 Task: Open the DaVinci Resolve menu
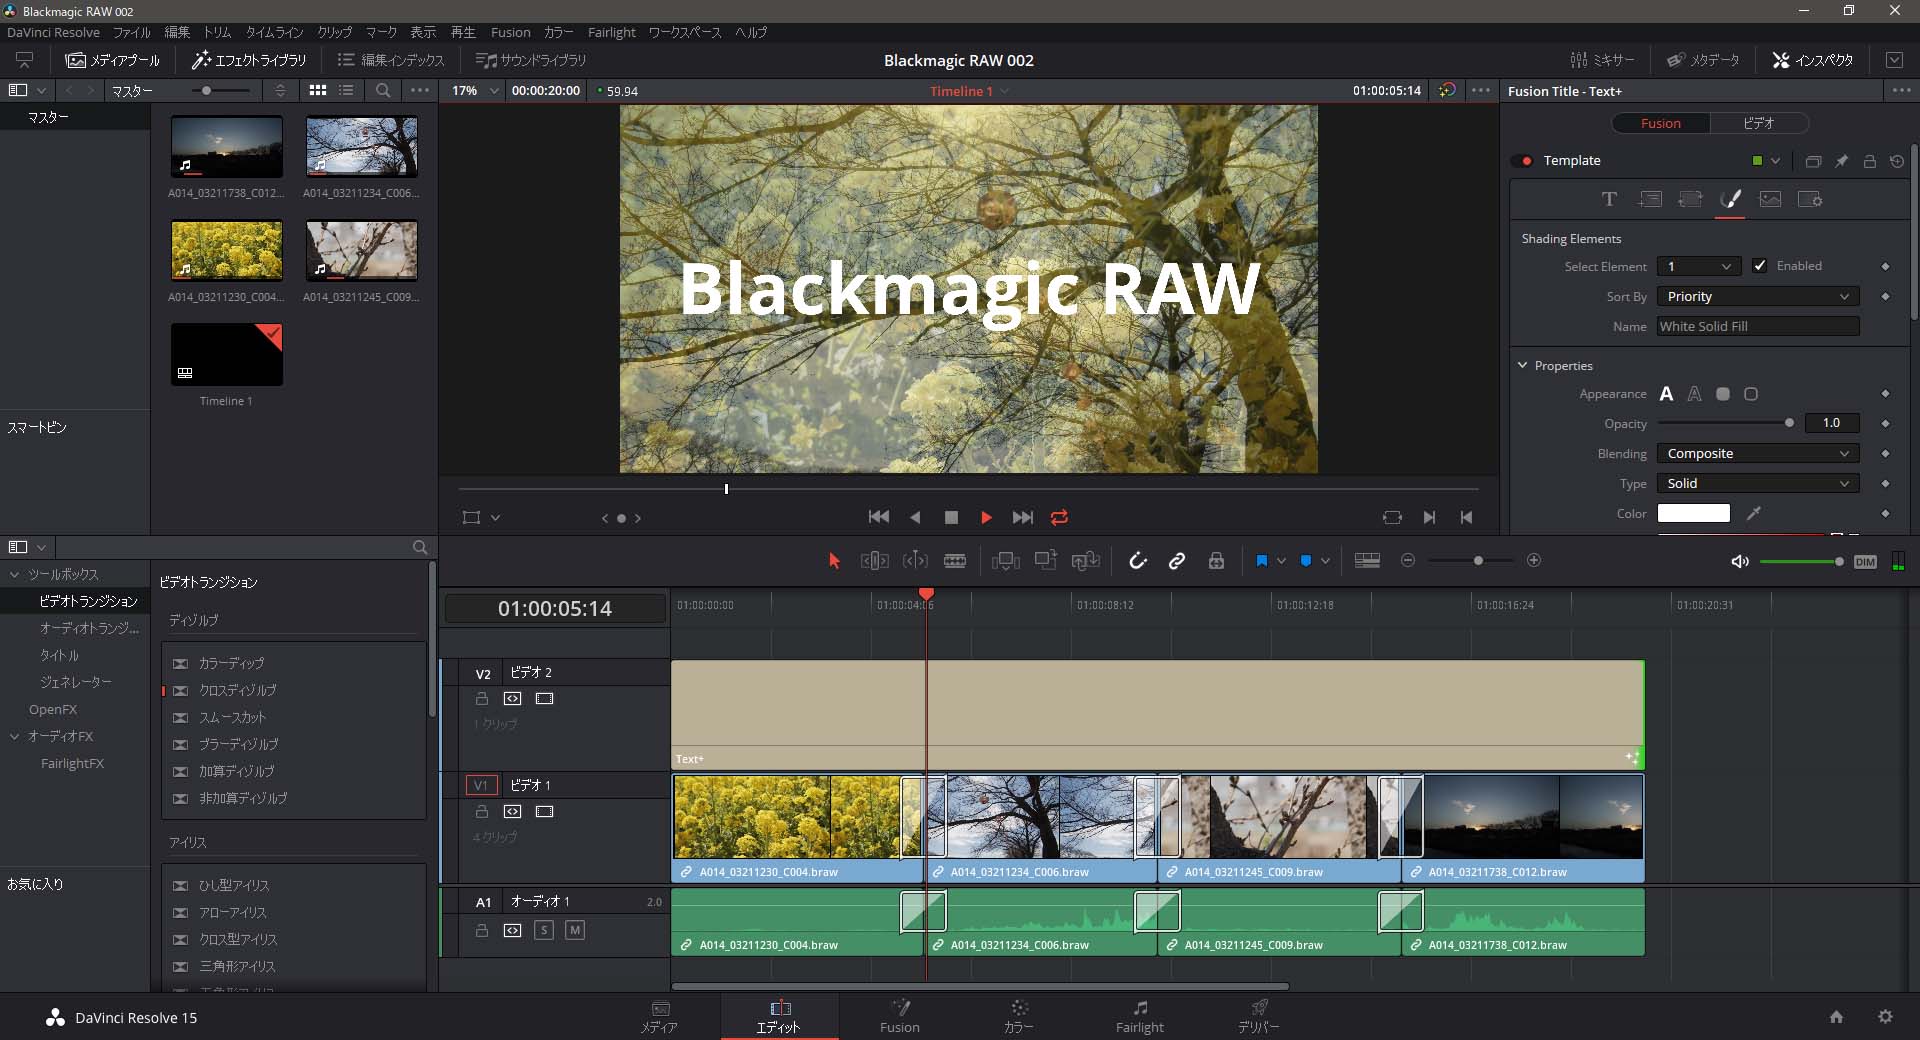tap(53, 32)
